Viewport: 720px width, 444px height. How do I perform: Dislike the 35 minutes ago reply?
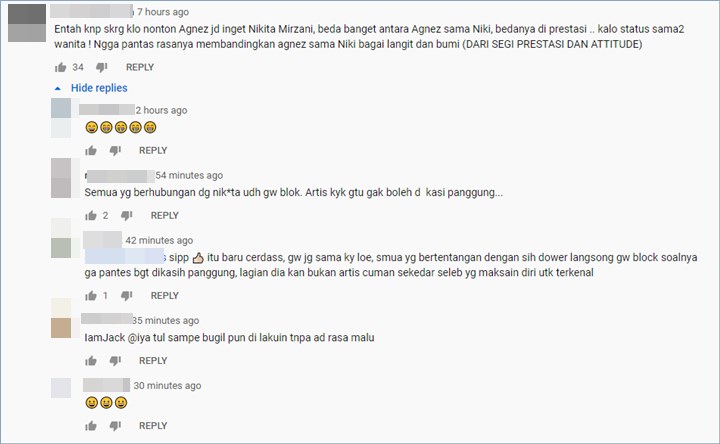115,361
